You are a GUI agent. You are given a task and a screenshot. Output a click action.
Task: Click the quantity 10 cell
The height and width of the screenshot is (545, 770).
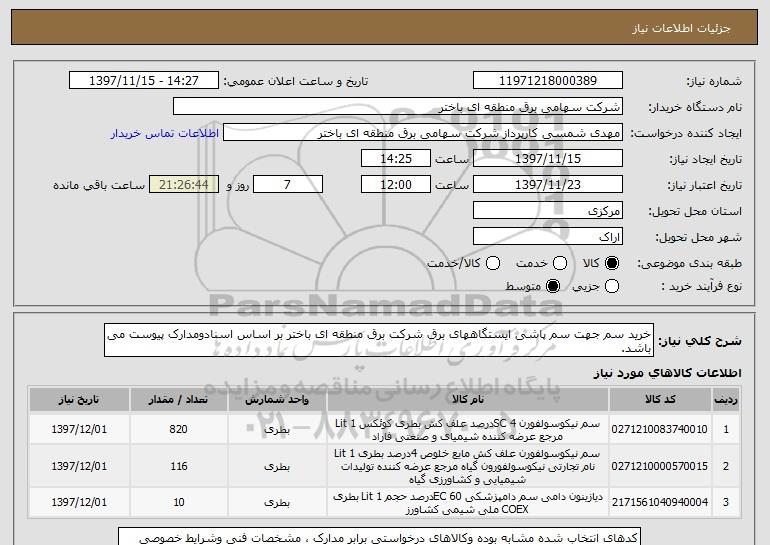point(178,502)
